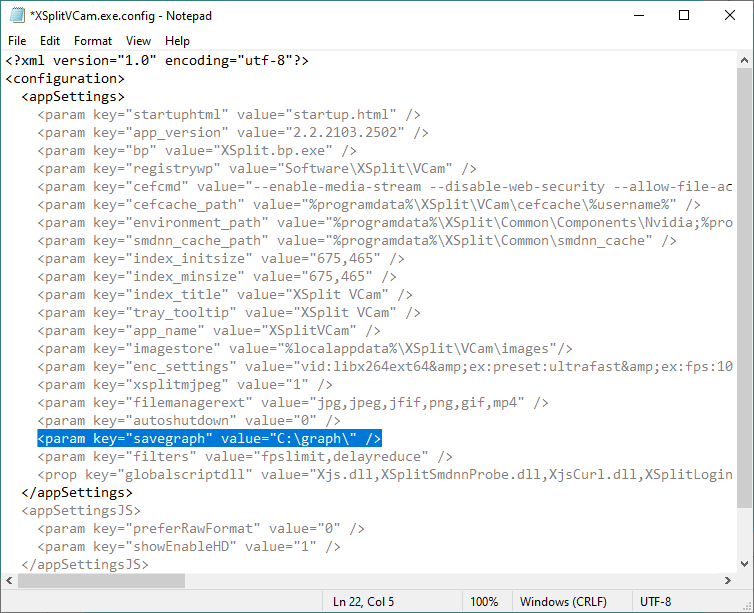Open the Help menu
Screen dimensions: 754x613
[x=177, y=41]
